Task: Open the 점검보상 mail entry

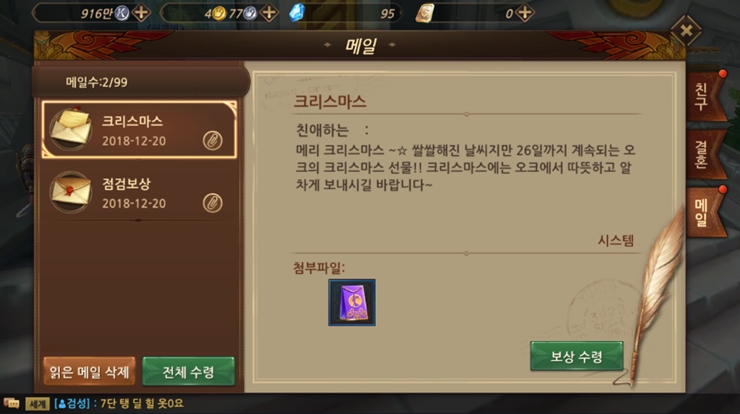Action: [x=139, y=193]
